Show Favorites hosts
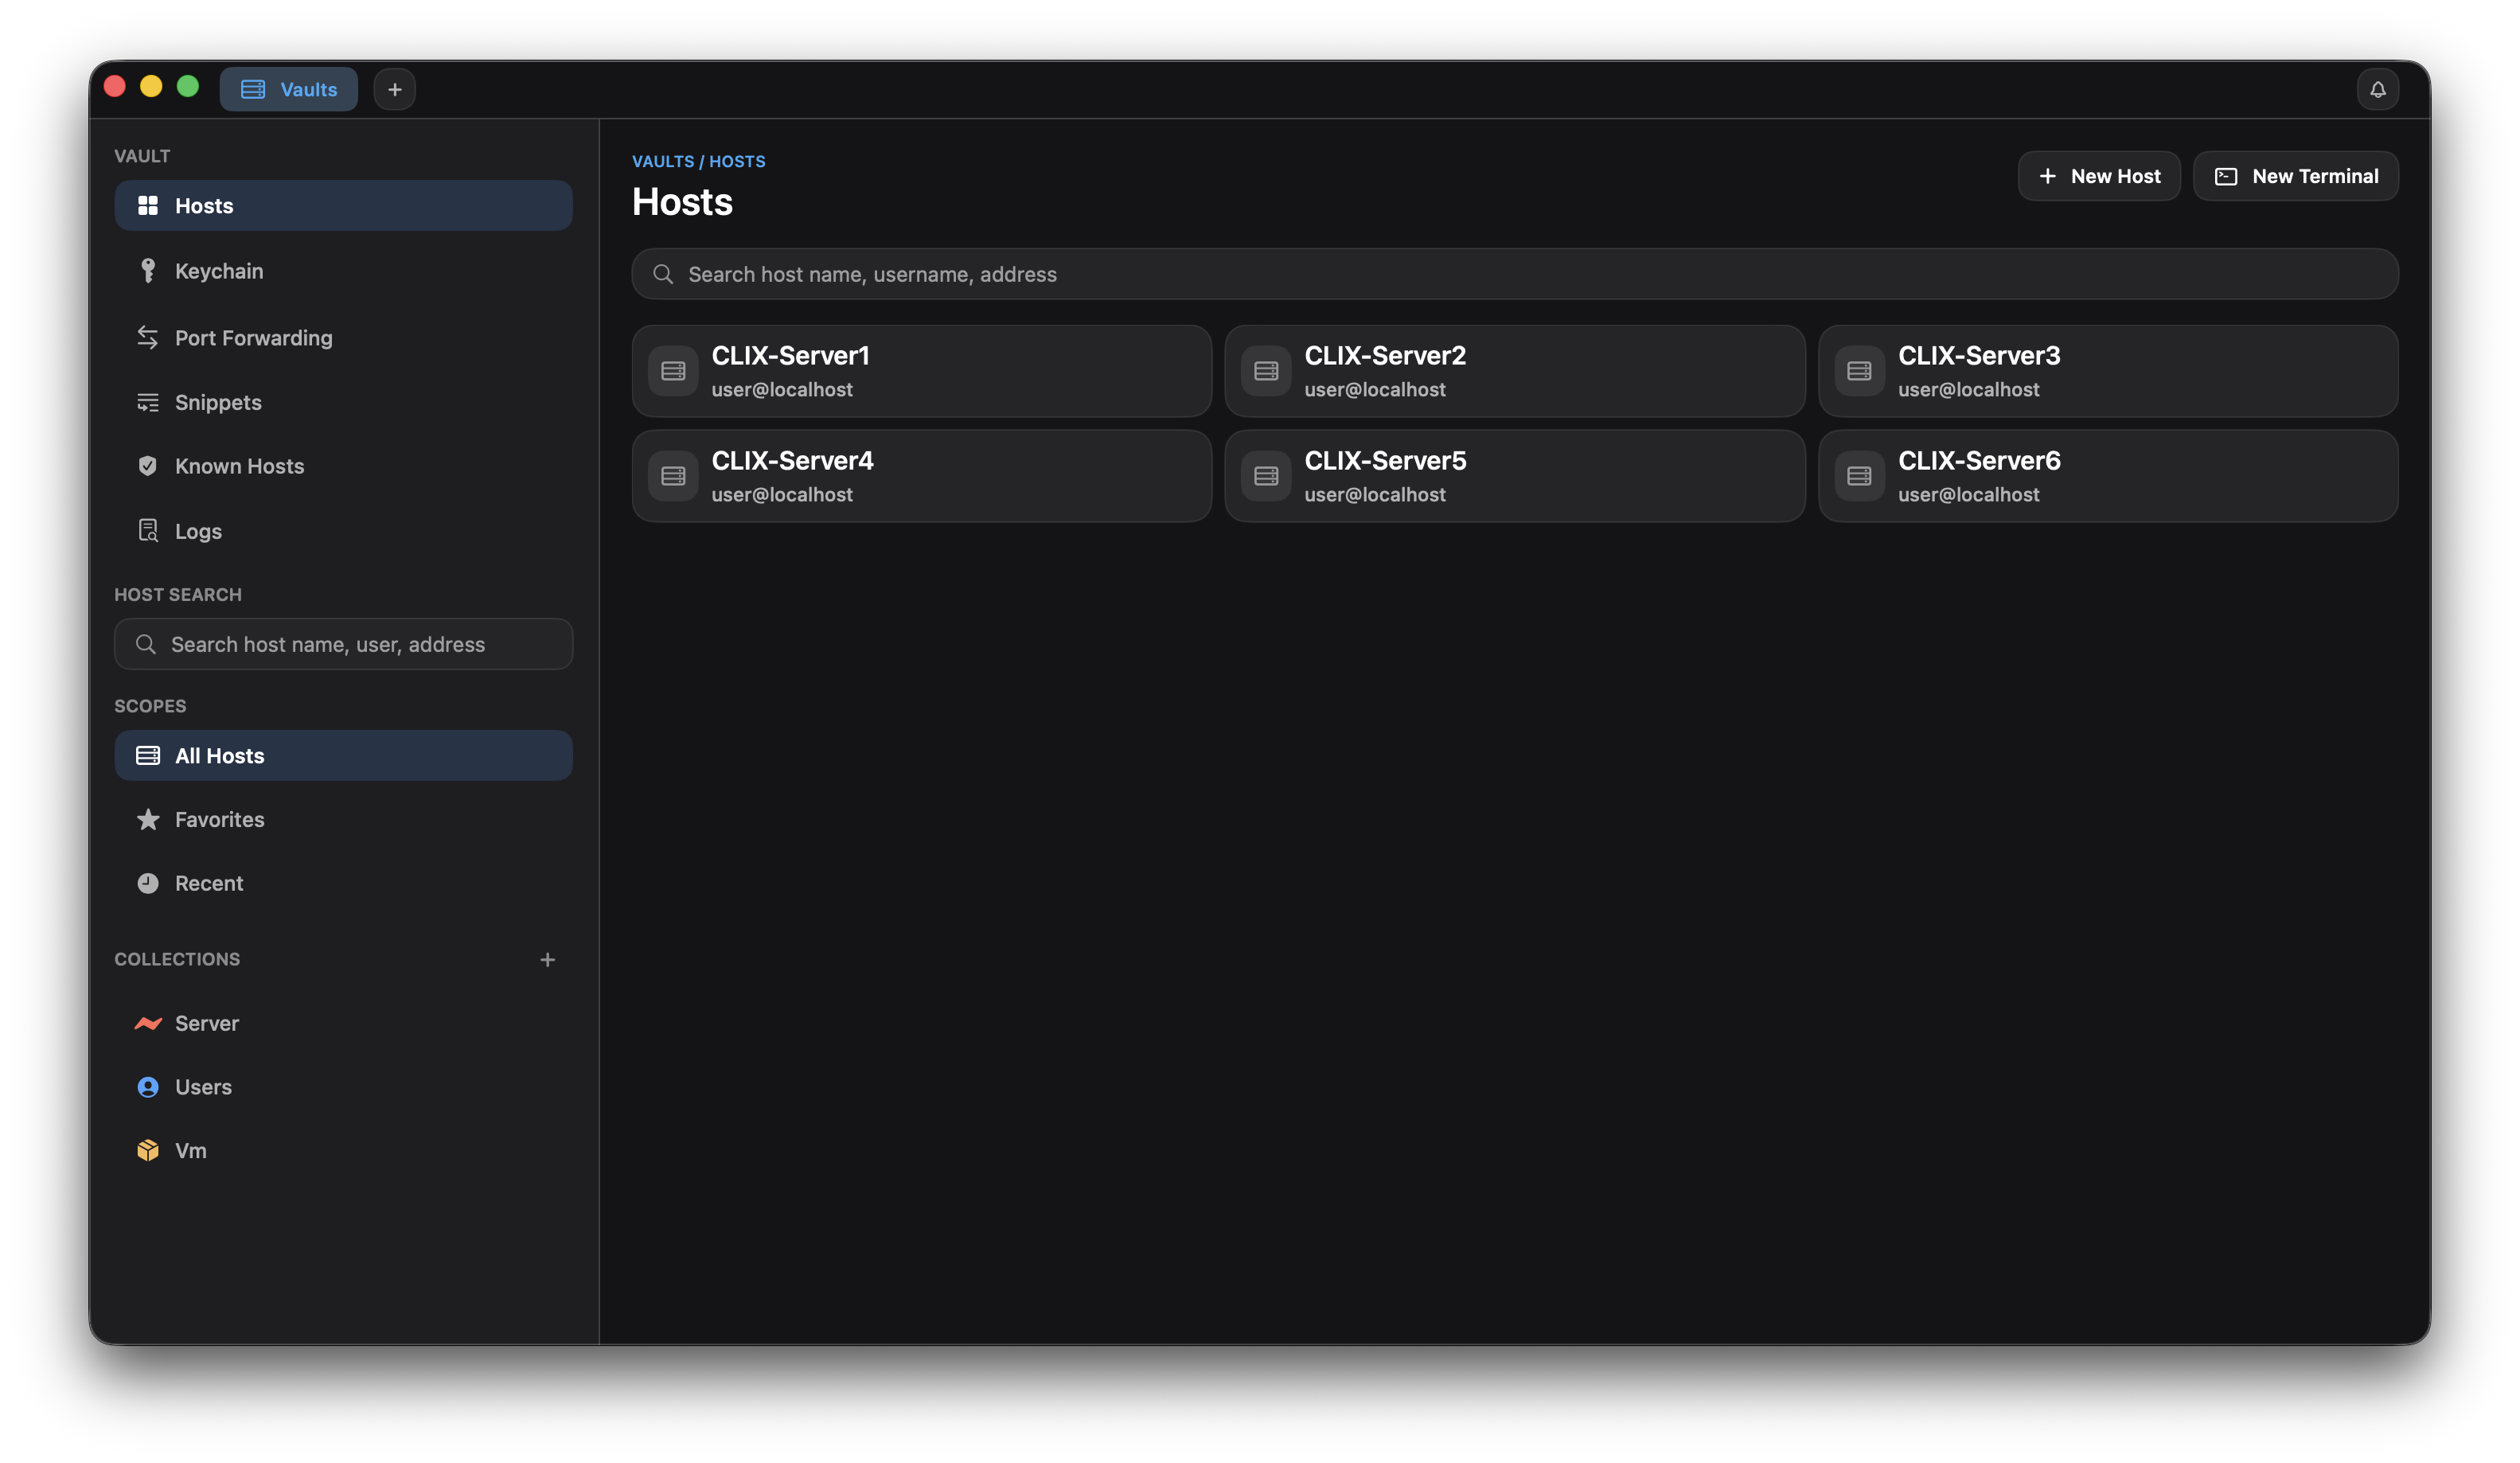The width and height of the screenshot is (2520, 1463). click(343, 820)
